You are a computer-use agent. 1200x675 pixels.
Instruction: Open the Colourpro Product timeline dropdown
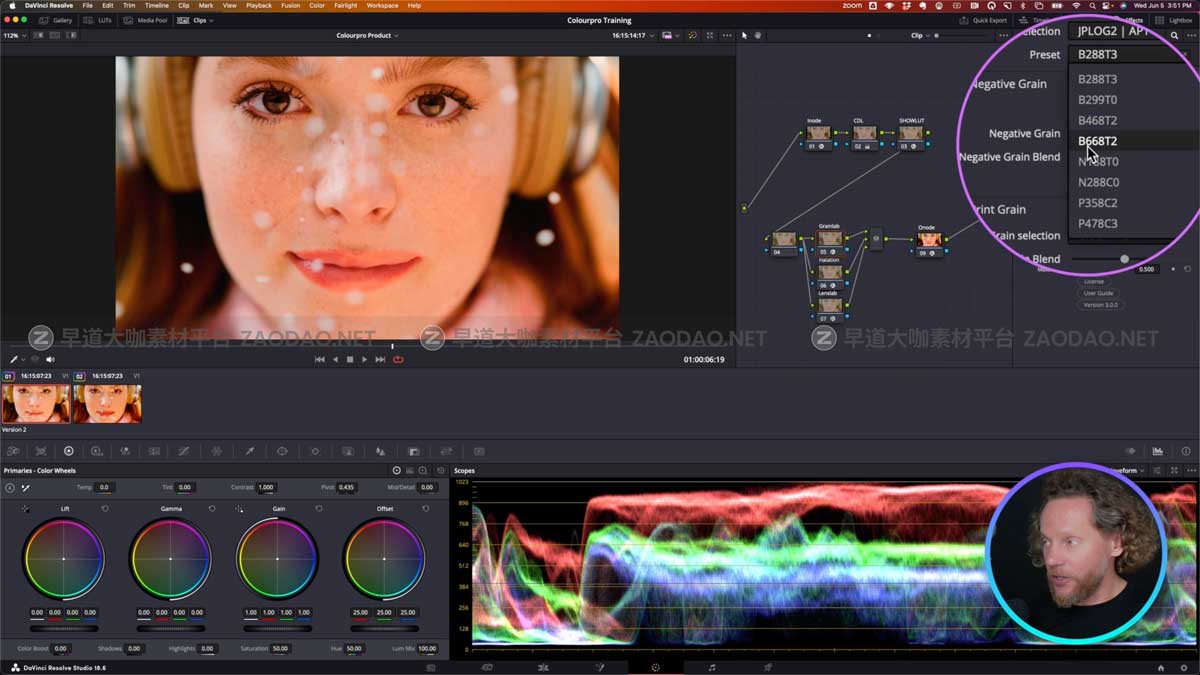(x=367, y=35)
